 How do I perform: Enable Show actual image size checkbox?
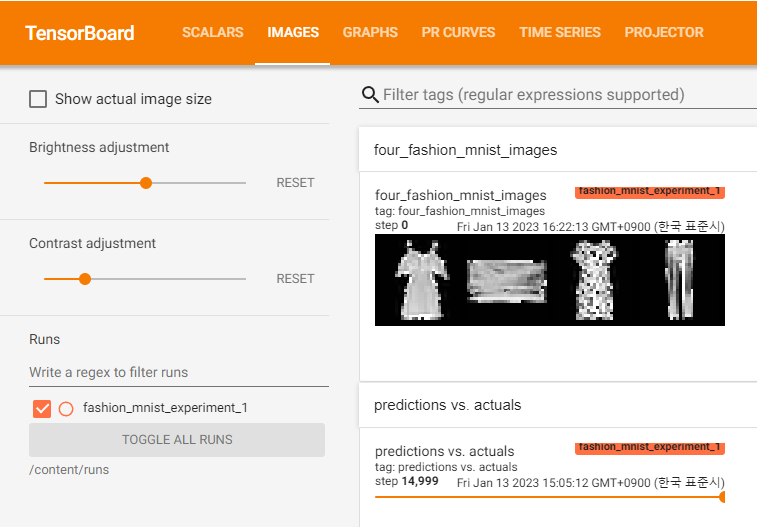tap(38, 99)
